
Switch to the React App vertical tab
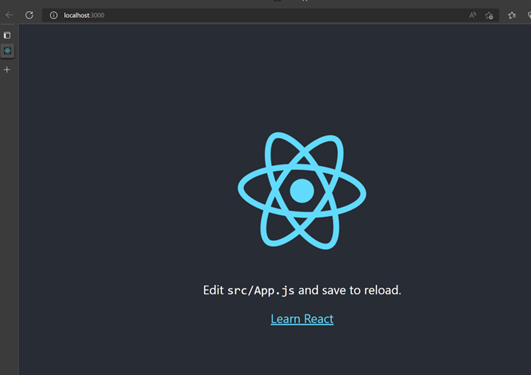(x=7, y=51)
